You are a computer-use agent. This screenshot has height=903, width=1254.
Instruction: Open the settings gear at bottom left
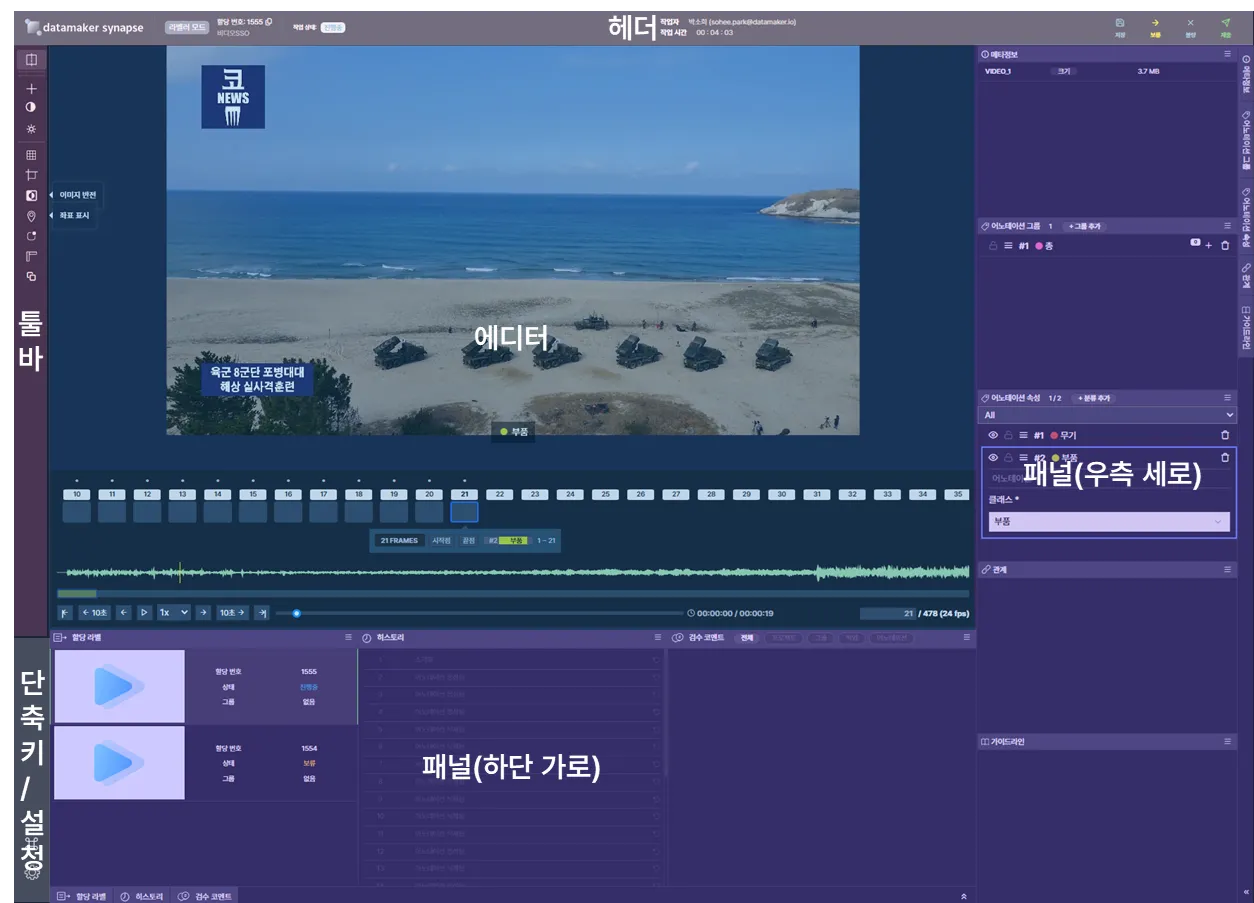(x=31, y=872)
